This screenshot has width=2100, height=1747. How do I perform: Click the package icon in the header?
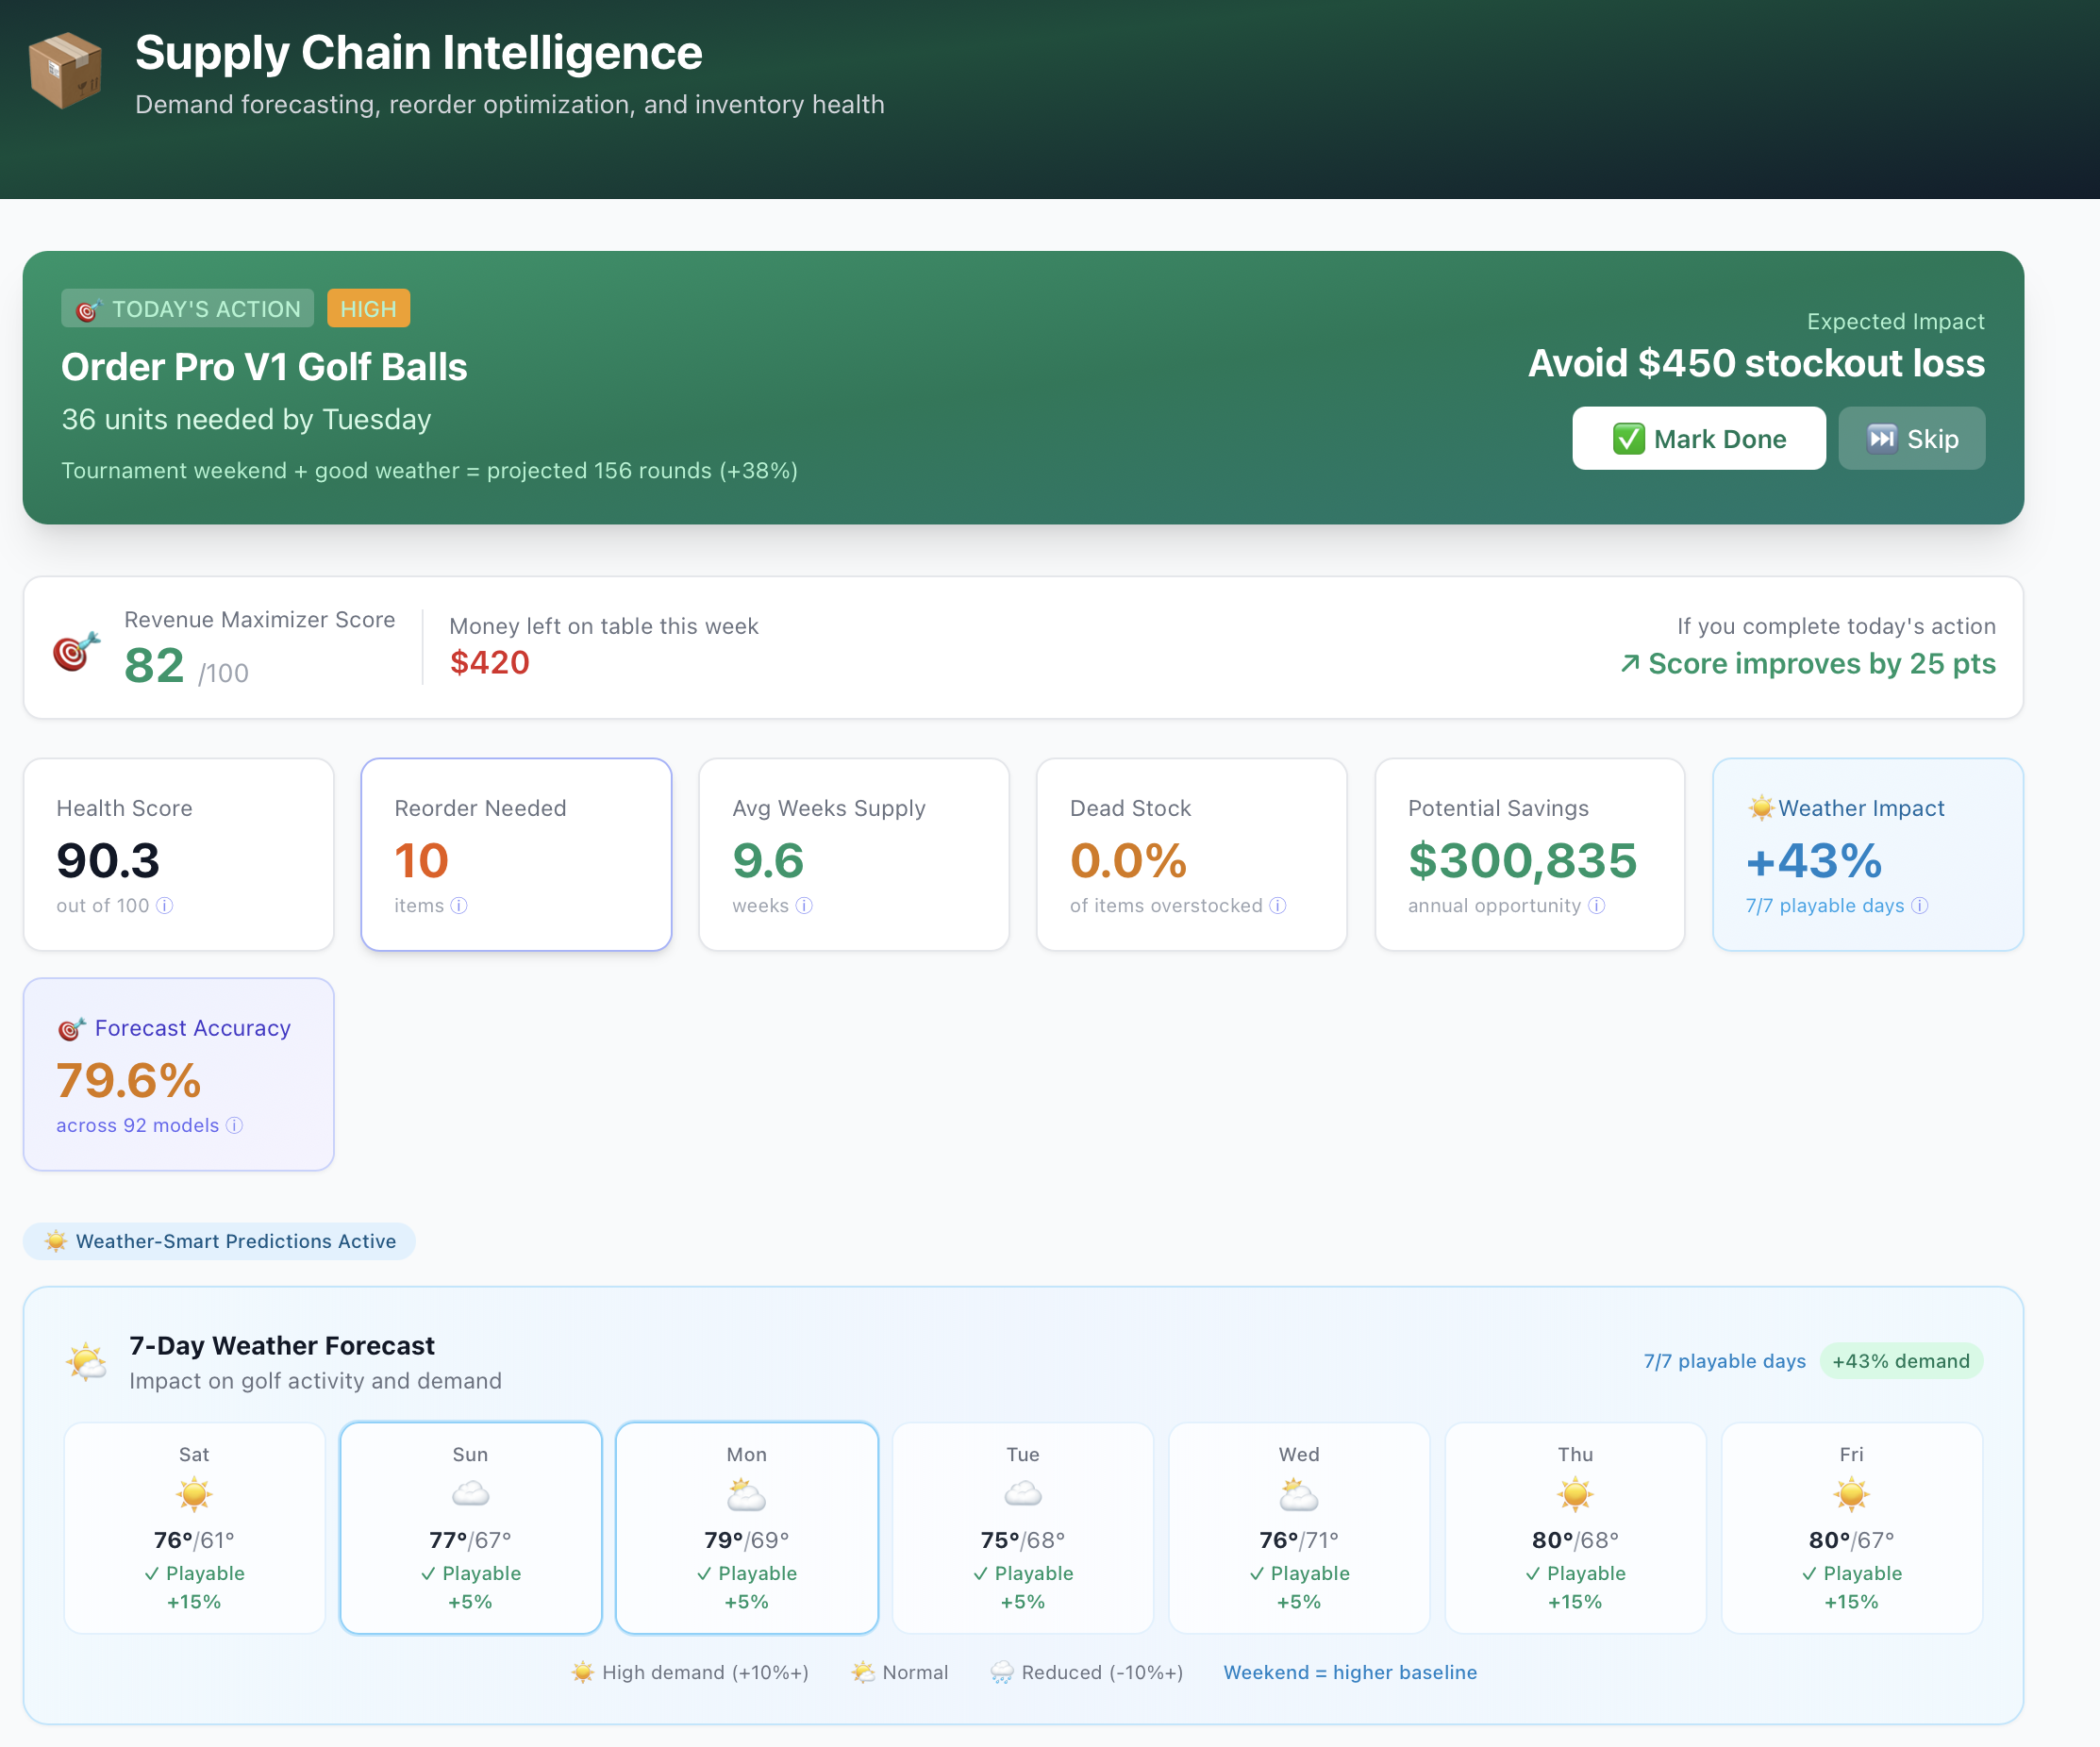click(66, 70)
